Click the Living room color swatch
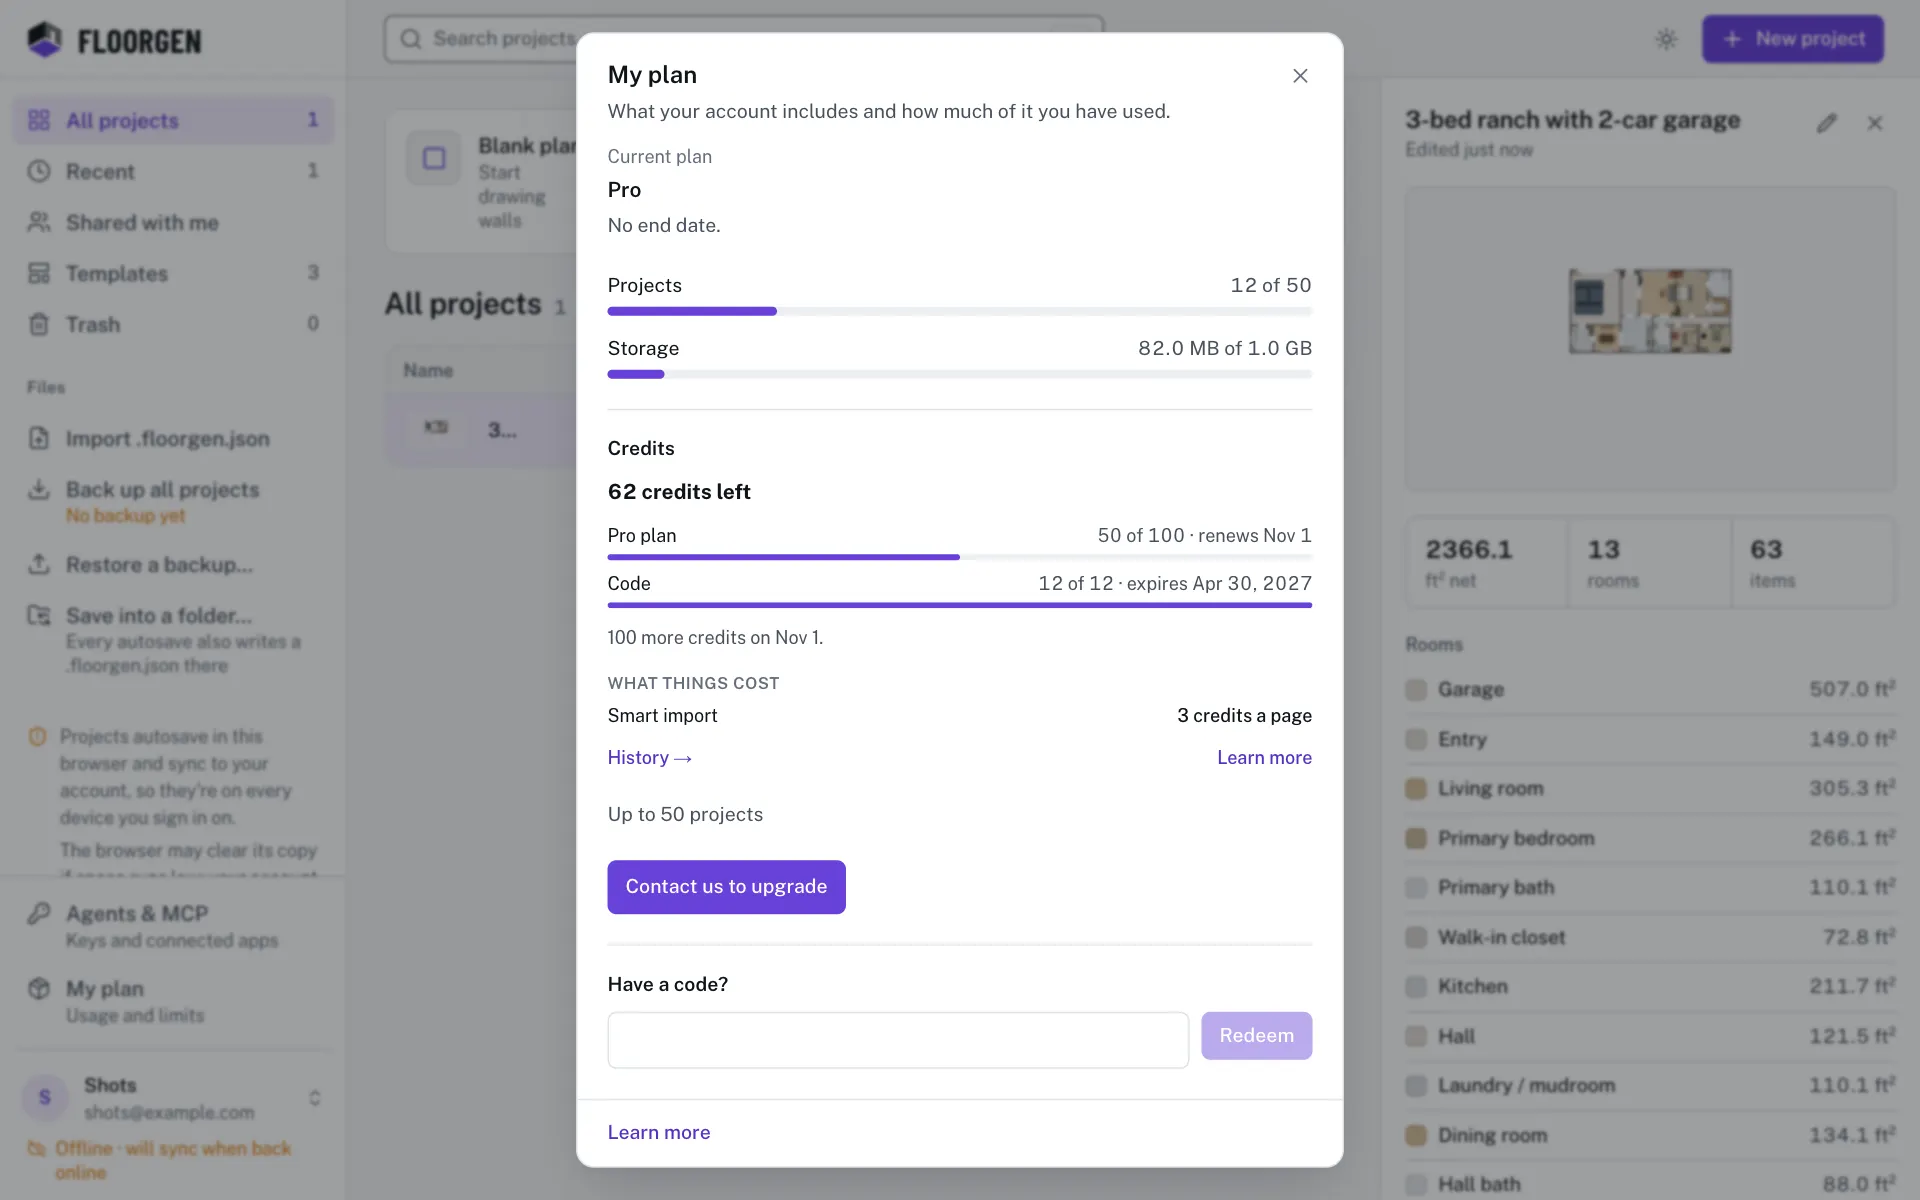 coord(1416,789)
